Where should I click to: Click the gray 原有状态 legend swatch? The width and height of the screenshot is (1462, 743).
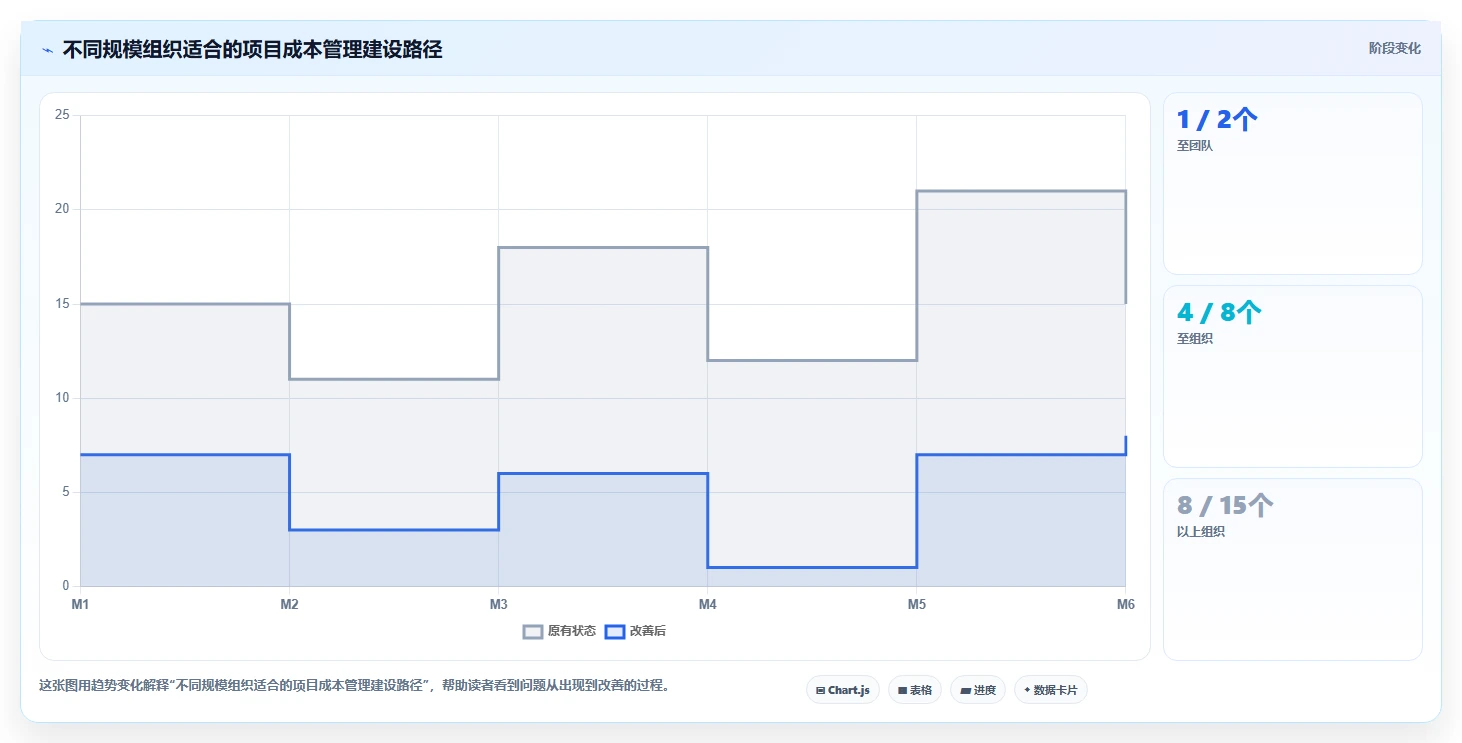(x=533, y=631)
